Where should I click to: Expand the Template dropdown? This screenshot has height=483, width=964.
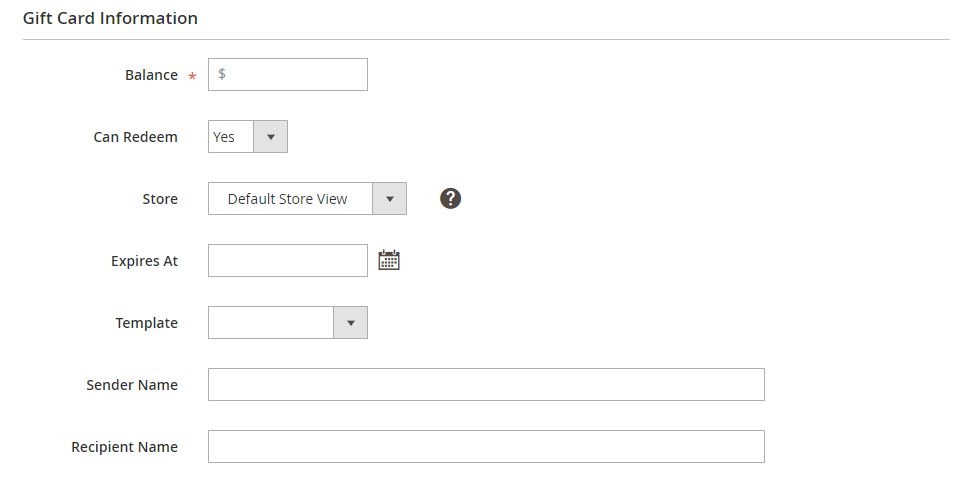coord(350,323)
